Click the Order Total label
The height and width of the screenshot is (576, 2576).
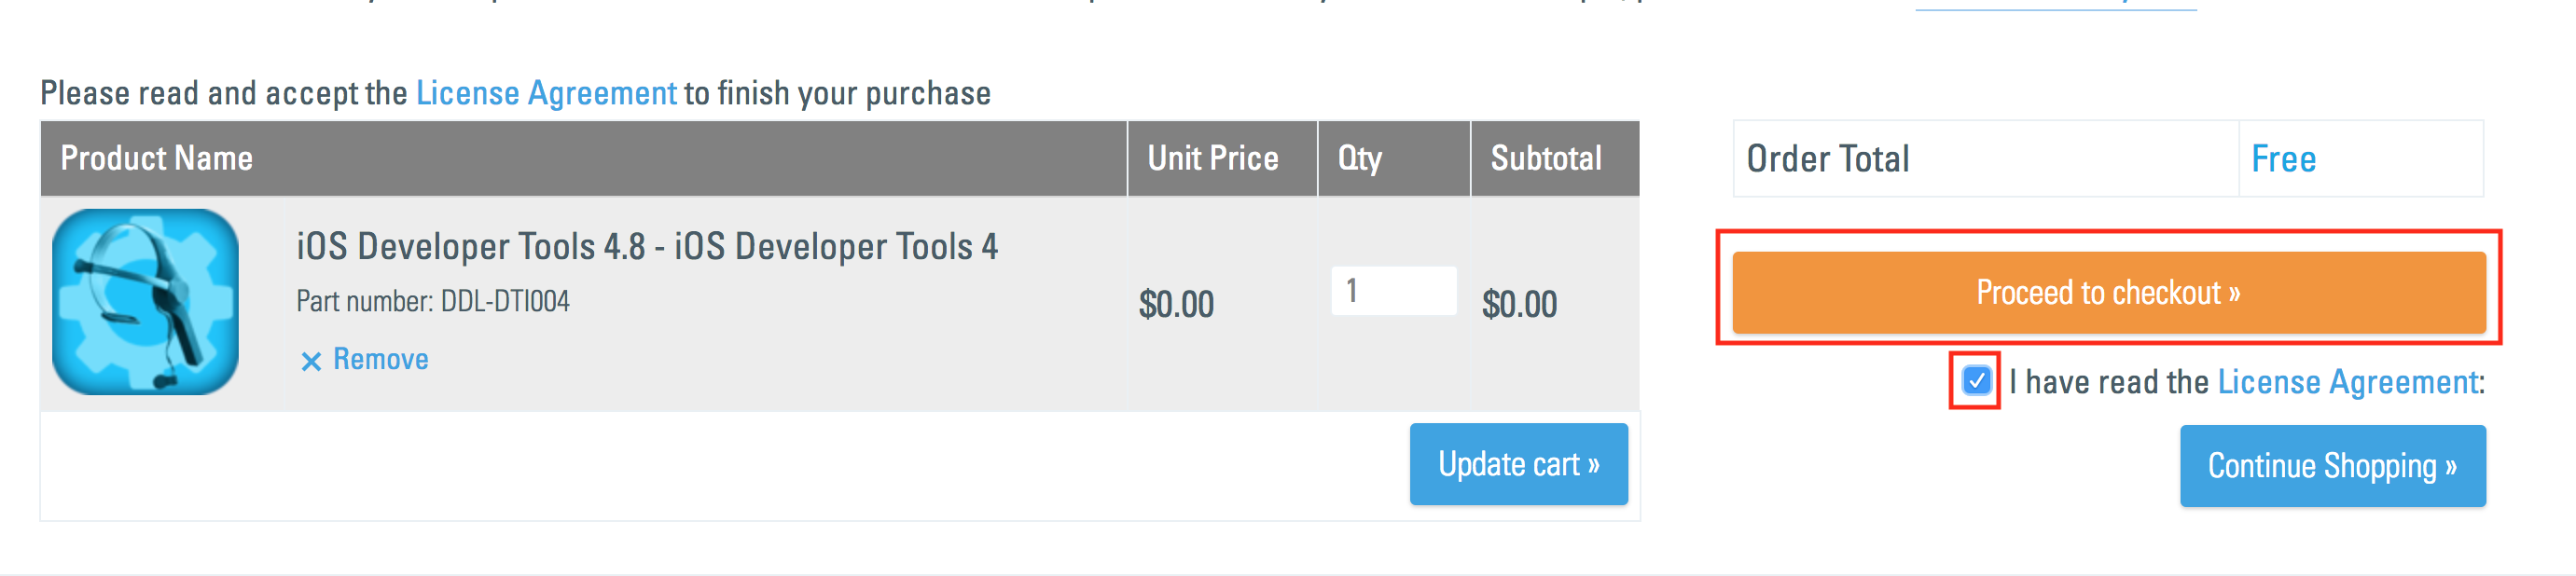1828,159
